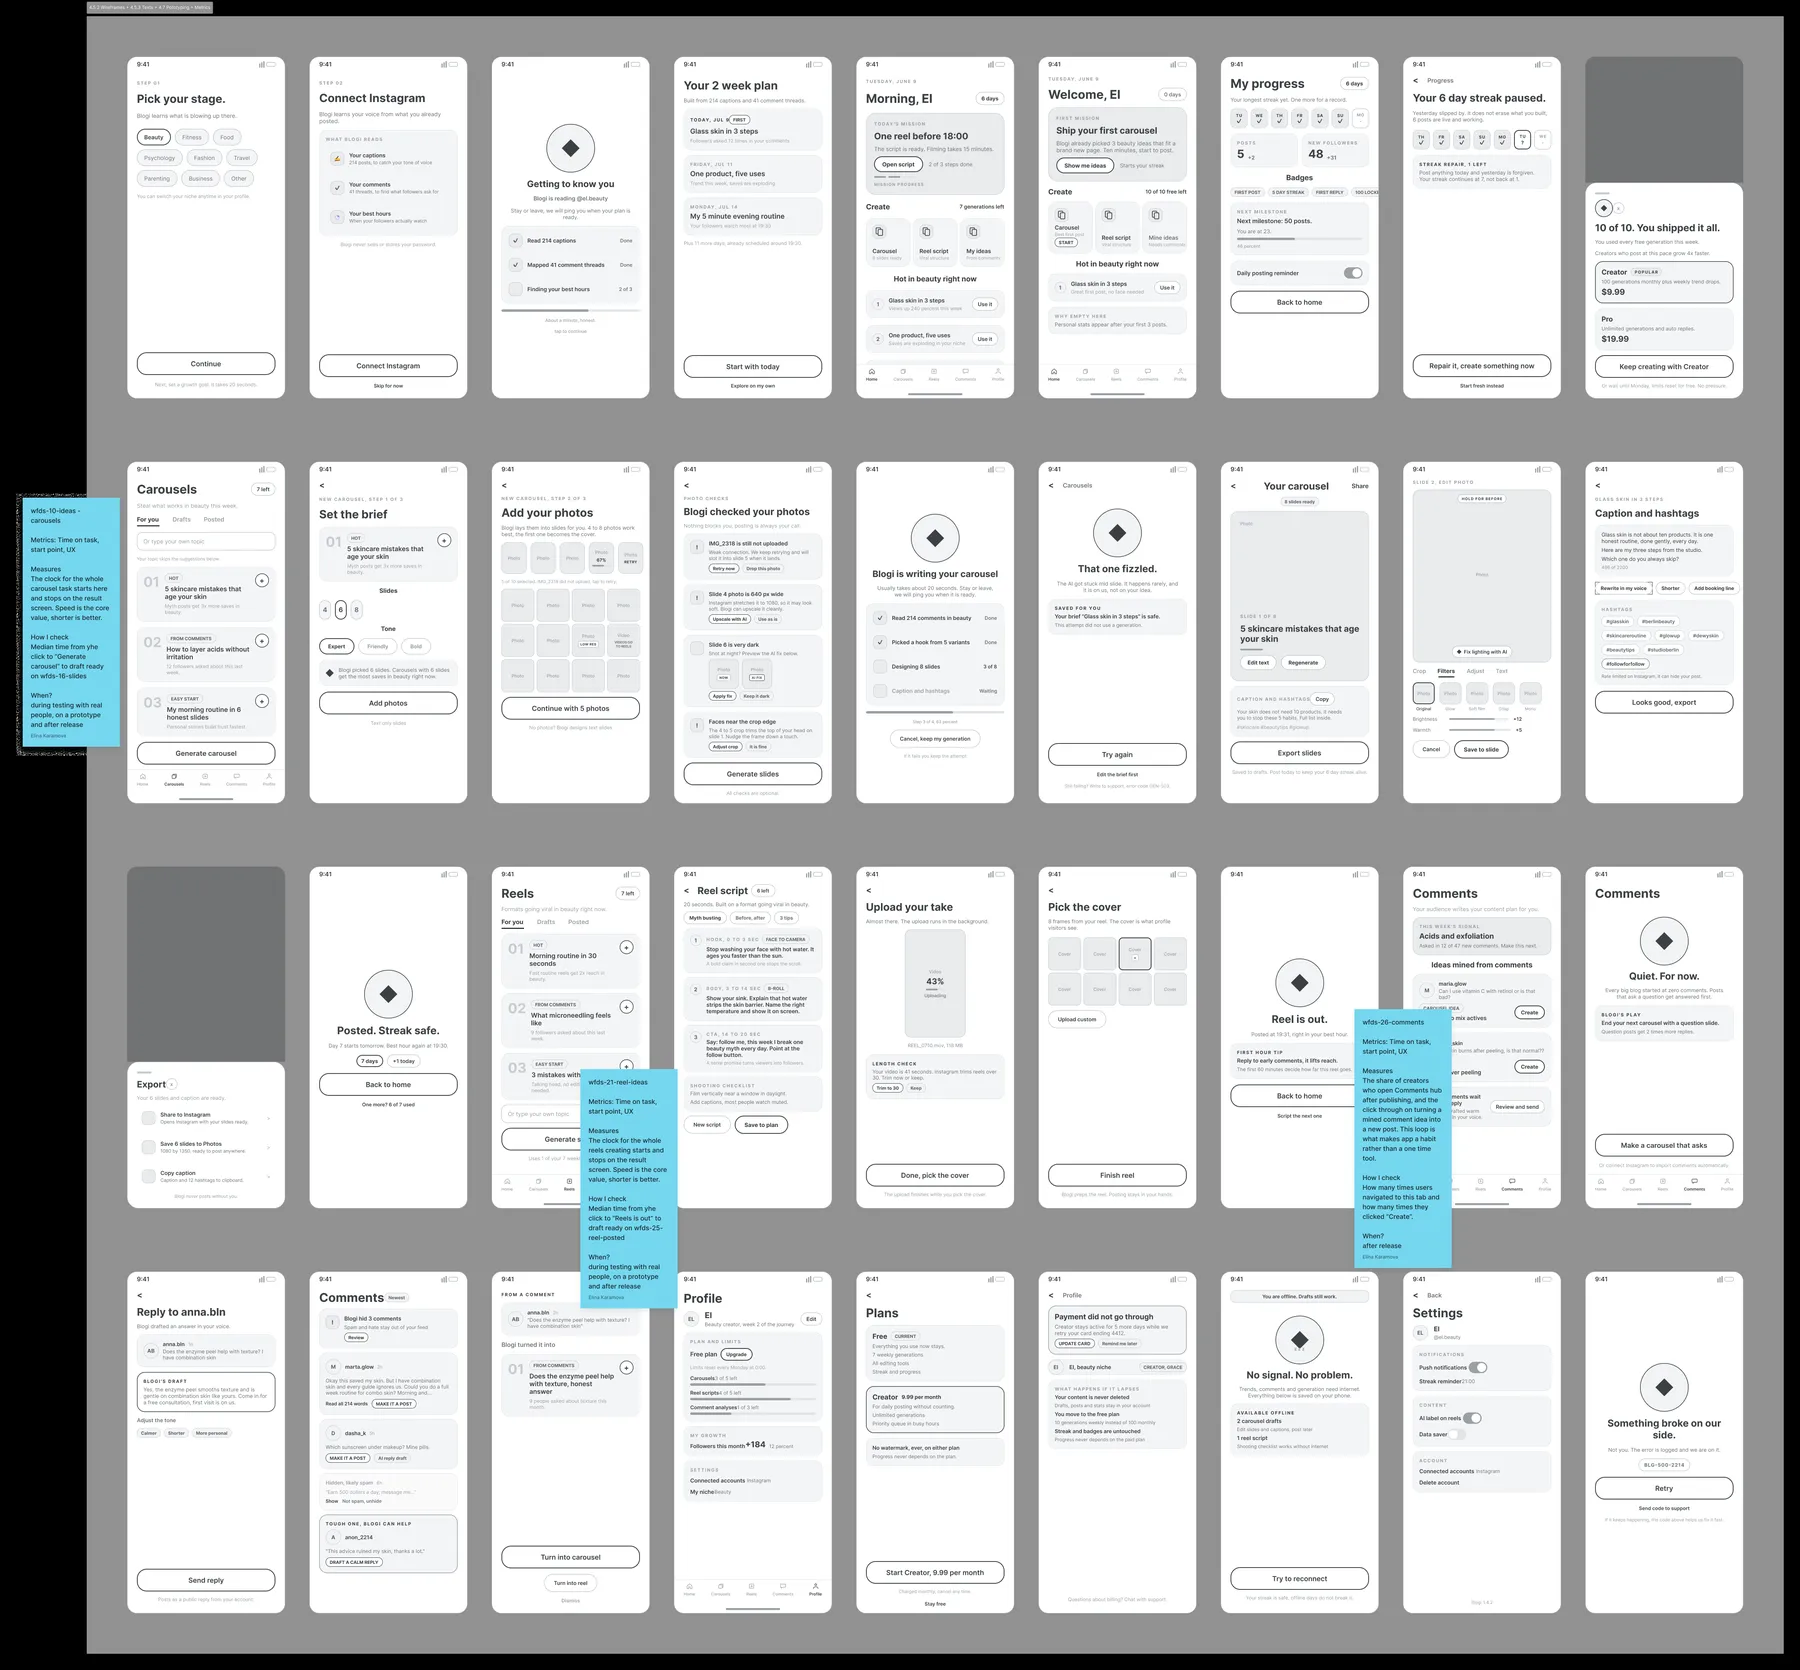This screenshot has width=1800, height=1670.
Task: Click diamond logo above Reel is out
Action: tap(1299, 983)
